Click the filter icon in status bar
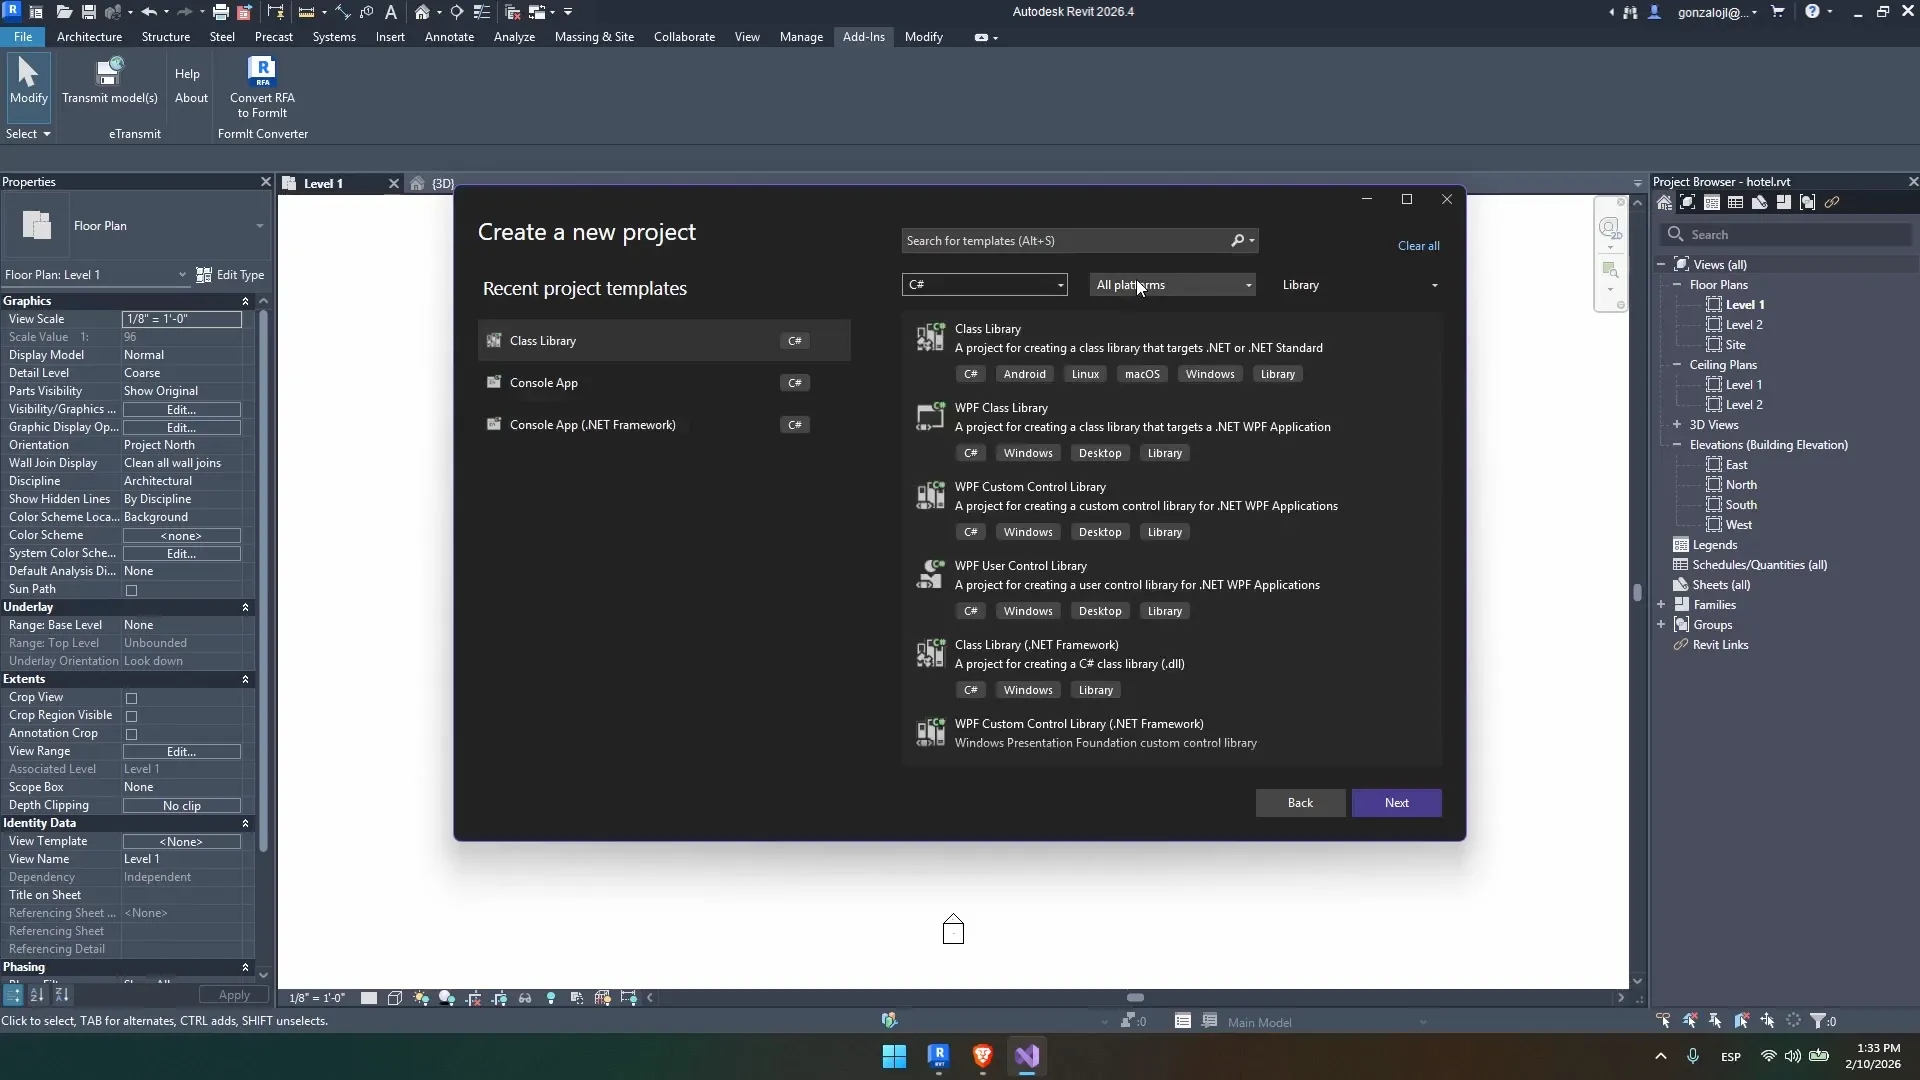Screen dimensions: 1920x1080 pos(1818,1021)
